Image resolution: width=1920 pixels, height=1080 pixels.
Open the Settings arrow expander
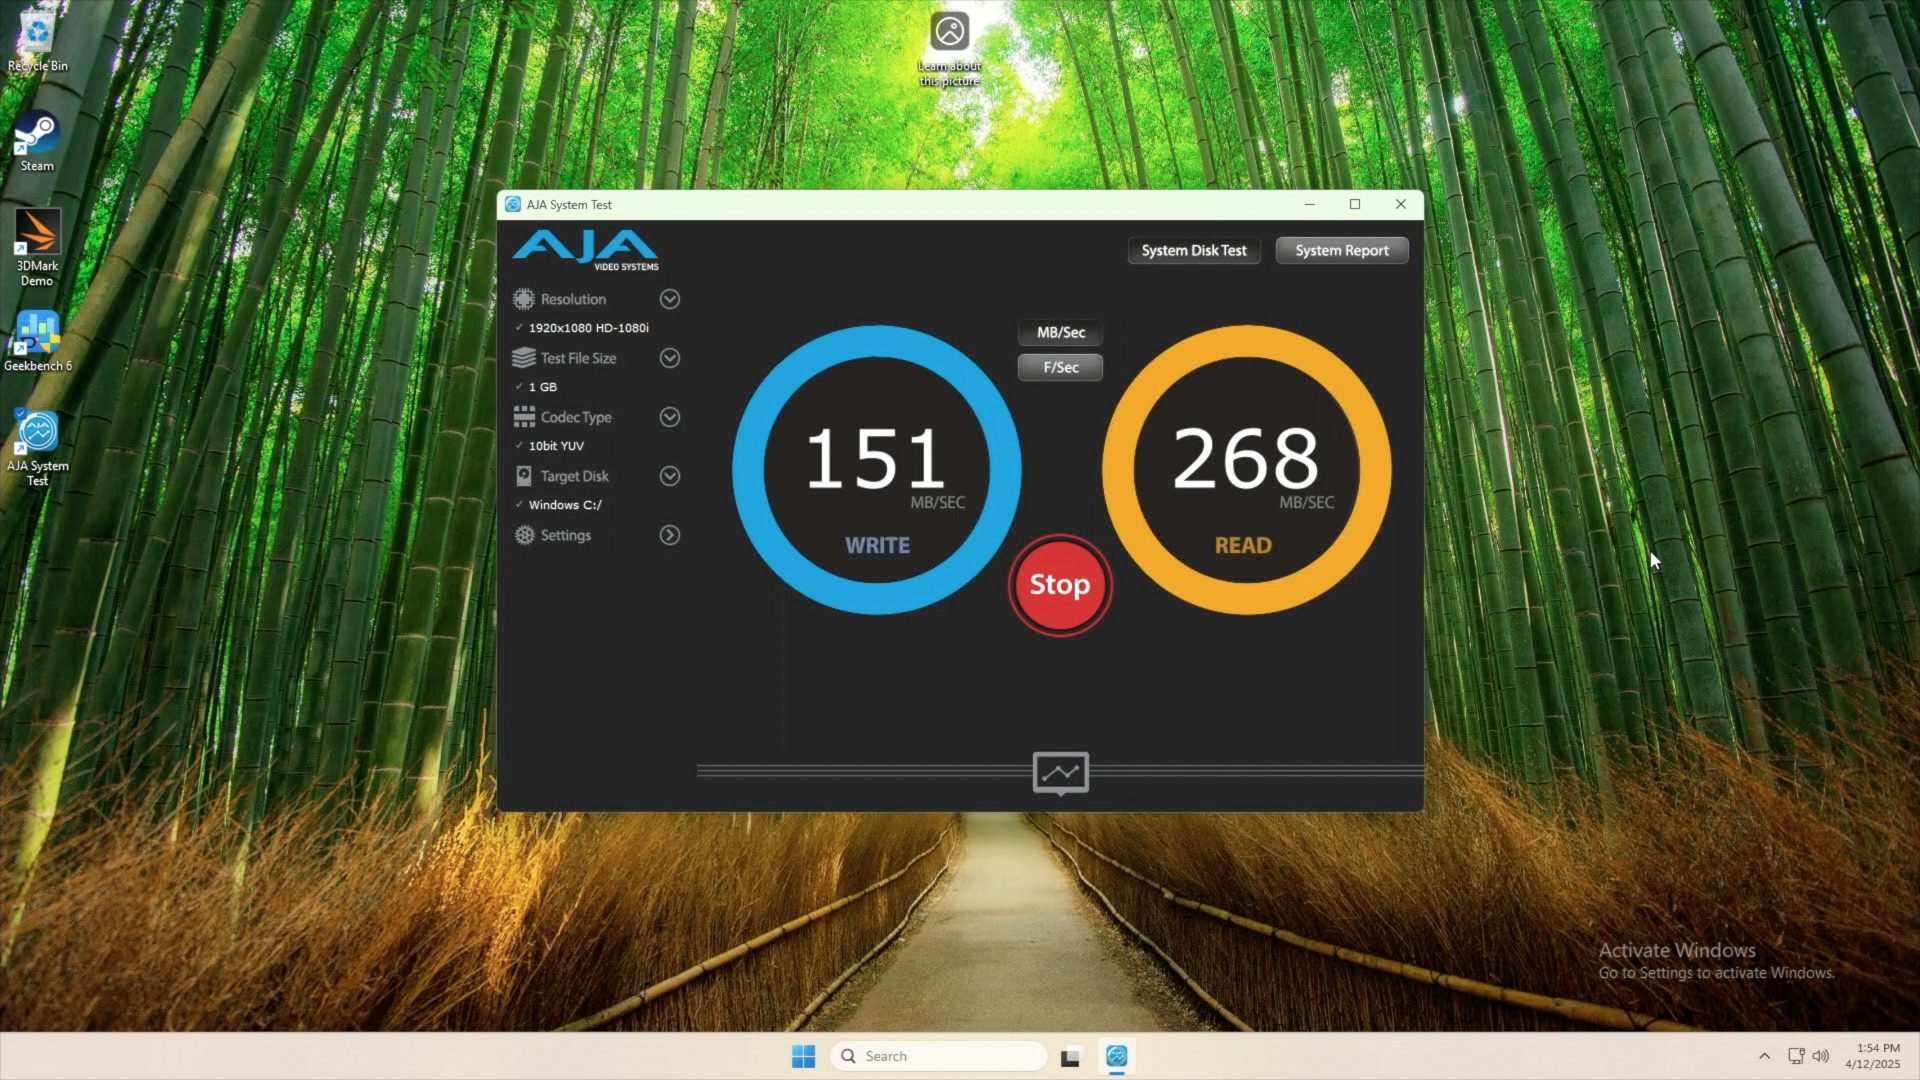pyautogui.click(x=670, y=535)
